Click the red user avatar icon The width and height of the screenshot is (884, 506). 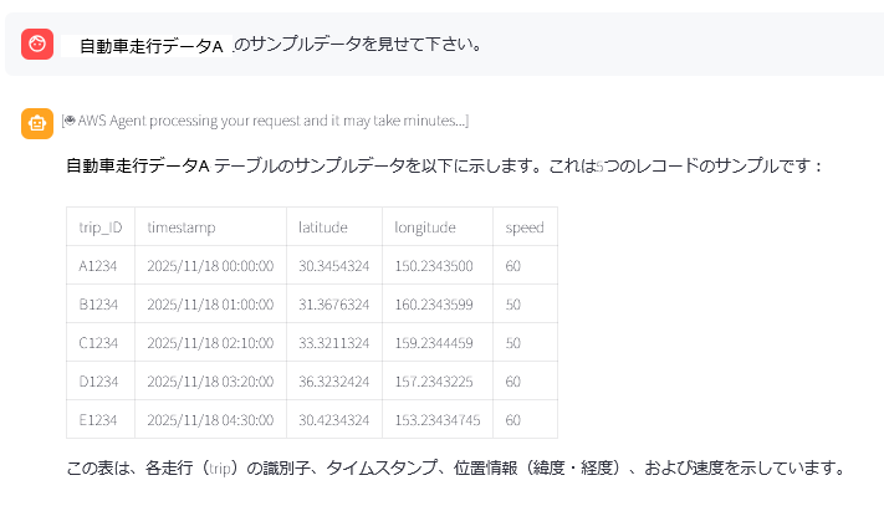(37, 44)
